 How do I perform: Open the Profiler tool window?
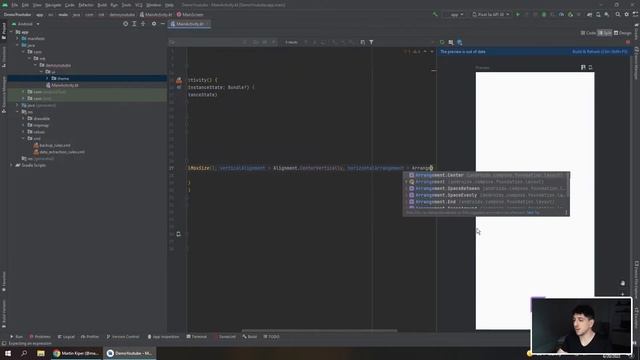90,337
